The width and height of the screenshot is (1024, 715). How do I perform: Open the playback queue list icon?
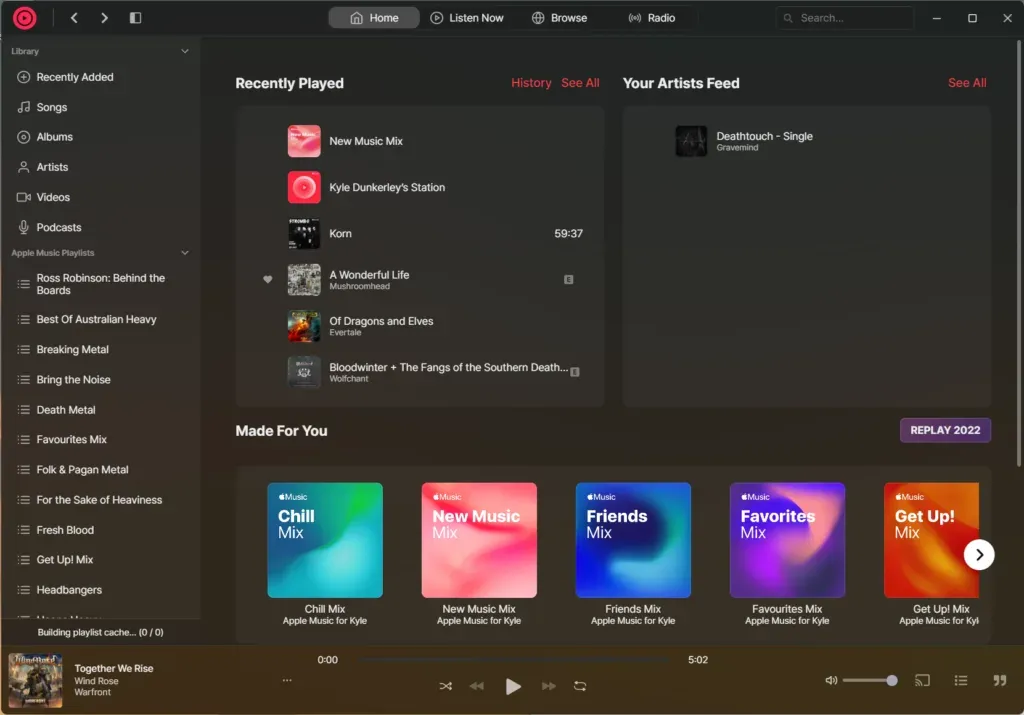[x=961, y=680]
